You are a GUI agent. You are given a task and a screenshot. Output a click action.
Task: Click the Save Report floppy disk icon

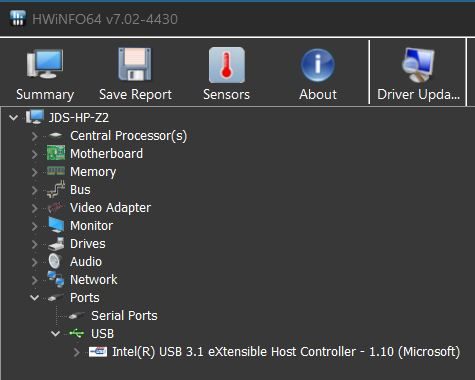pos(135,64)
